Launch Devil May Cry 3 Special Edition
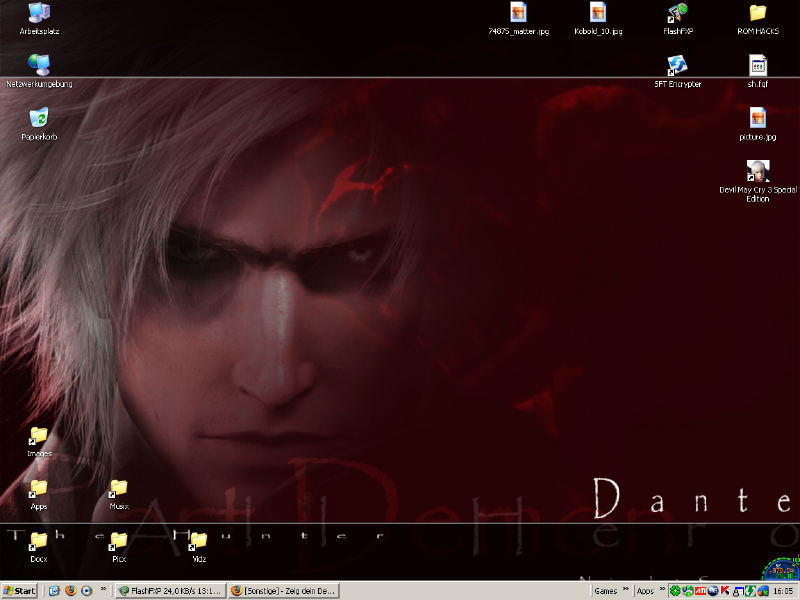800x600 pixels. (x=758, y=181)
